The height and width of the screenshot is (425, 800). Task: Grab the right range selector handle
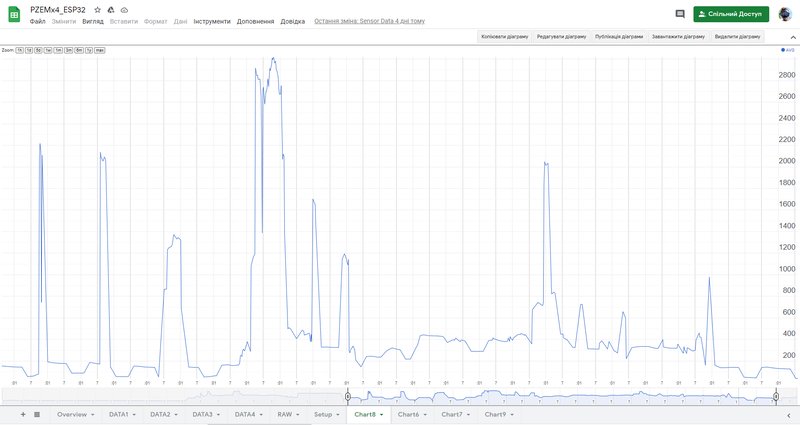click(776, 396)
